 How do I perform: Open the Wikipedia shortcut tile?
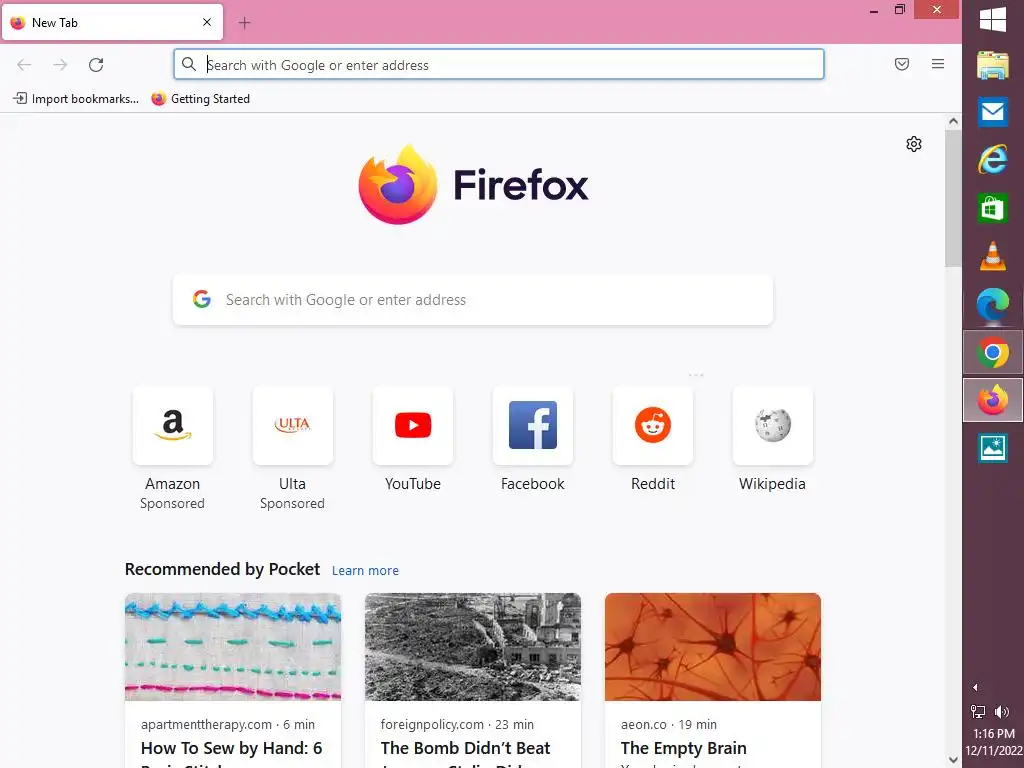[773, 425]
